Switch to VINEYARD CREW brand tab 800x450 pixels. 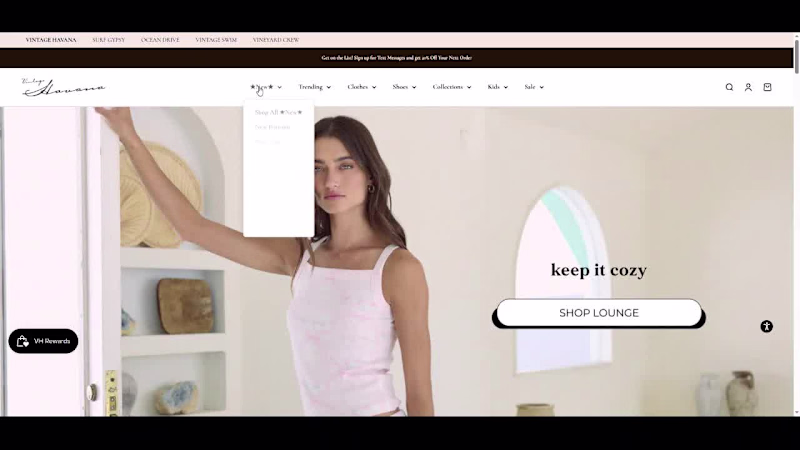[x=276, y=40]
